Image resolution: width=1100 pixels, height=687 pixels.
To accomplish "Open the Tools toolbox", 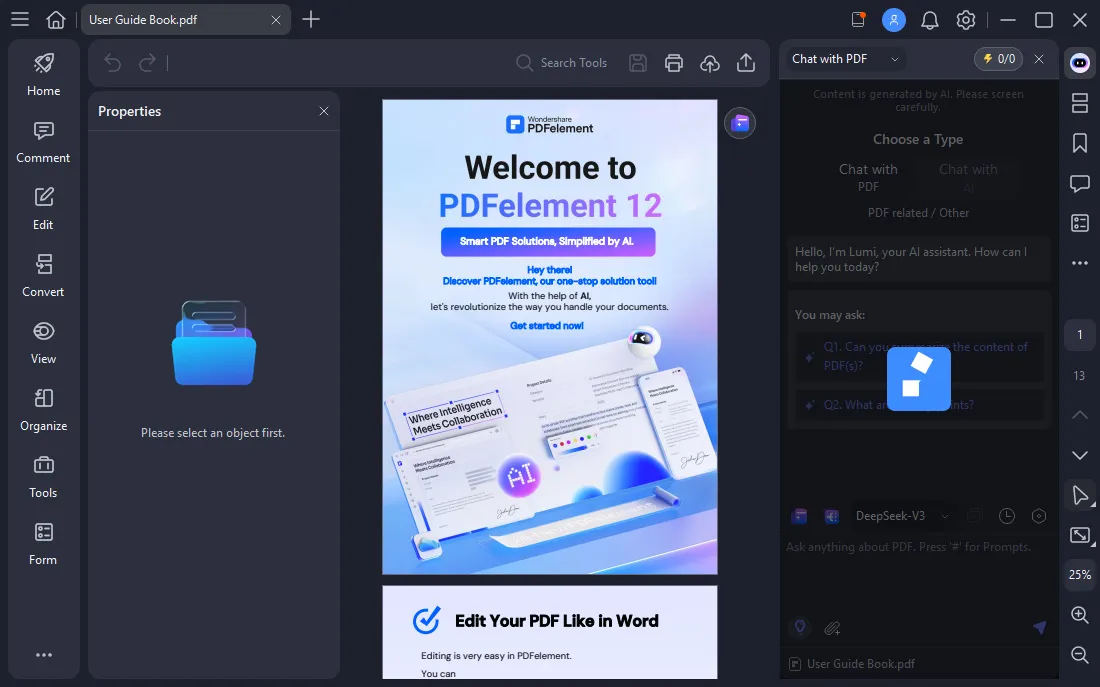I will tap(43, 477).
